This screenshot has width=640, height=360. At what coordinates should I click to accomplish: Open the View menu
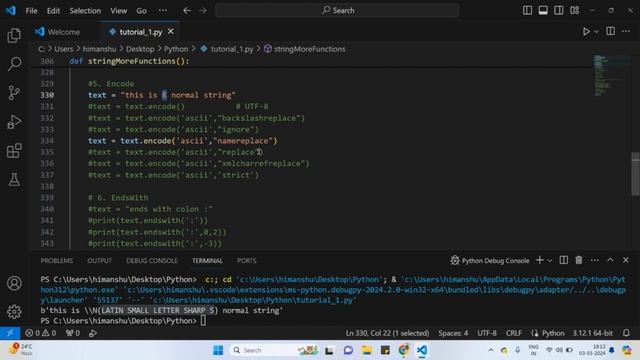click(x=118, y=11)
